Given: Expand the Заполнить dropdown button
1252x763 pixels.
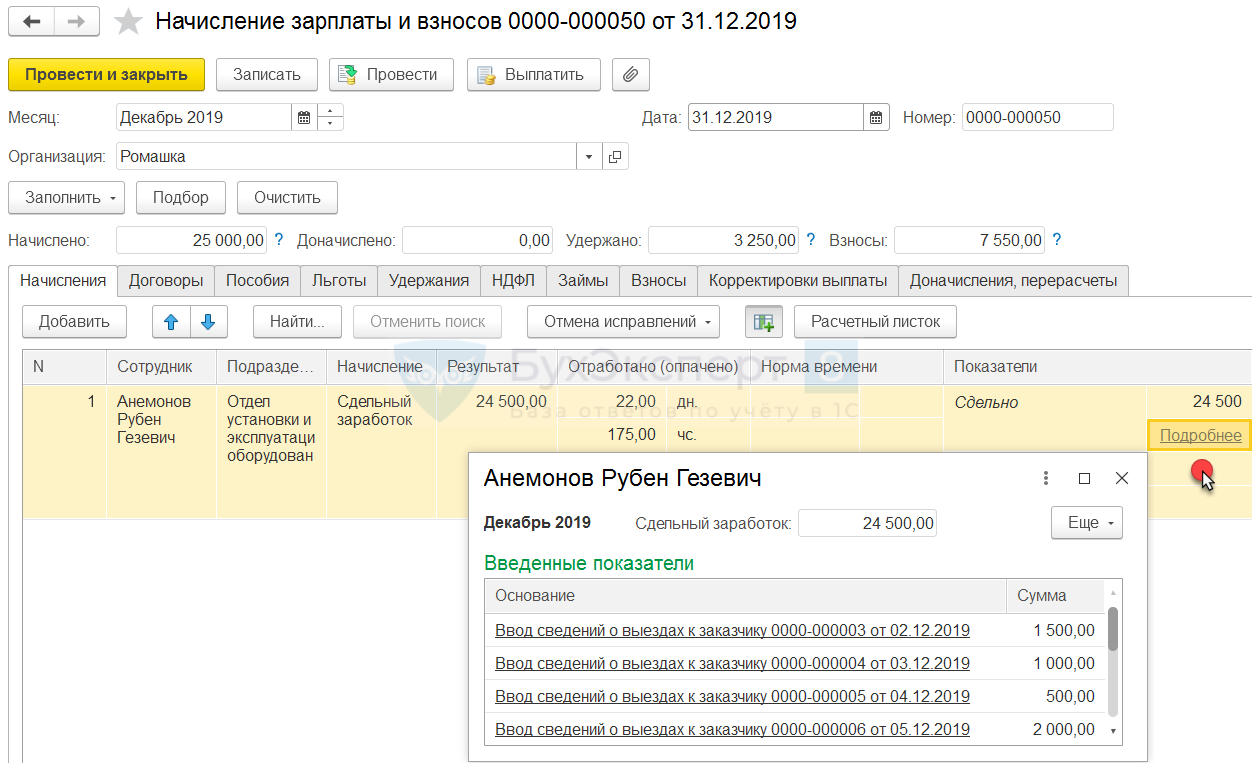Looking at the screenshot, I should [65, 198].
